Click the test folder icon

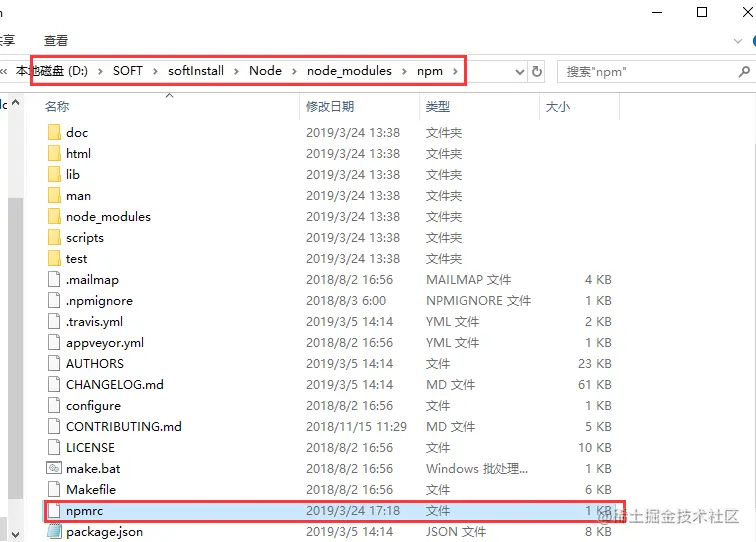[54, 258]
